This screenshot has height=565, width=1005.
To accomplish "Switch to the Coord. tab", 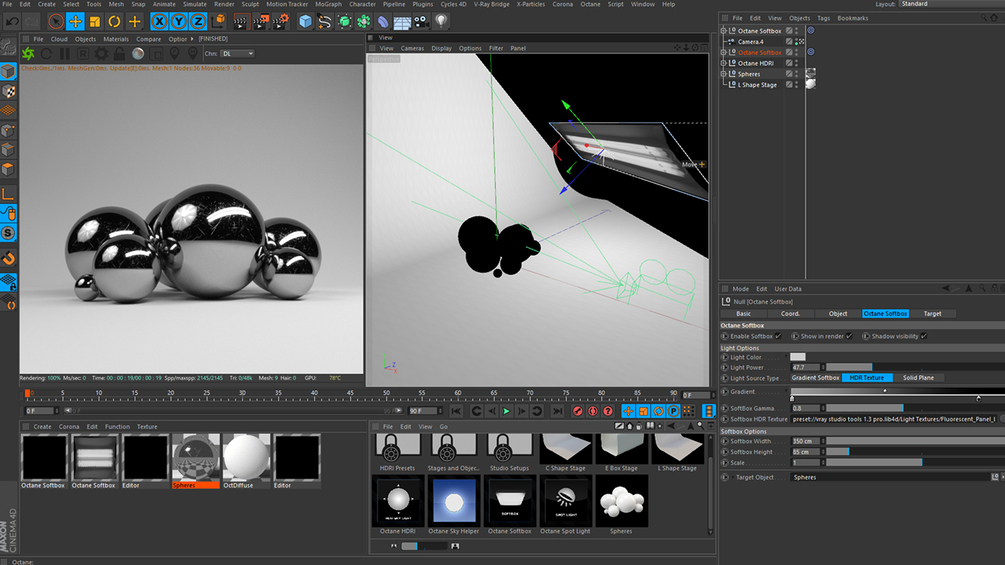I will point(790,313).
